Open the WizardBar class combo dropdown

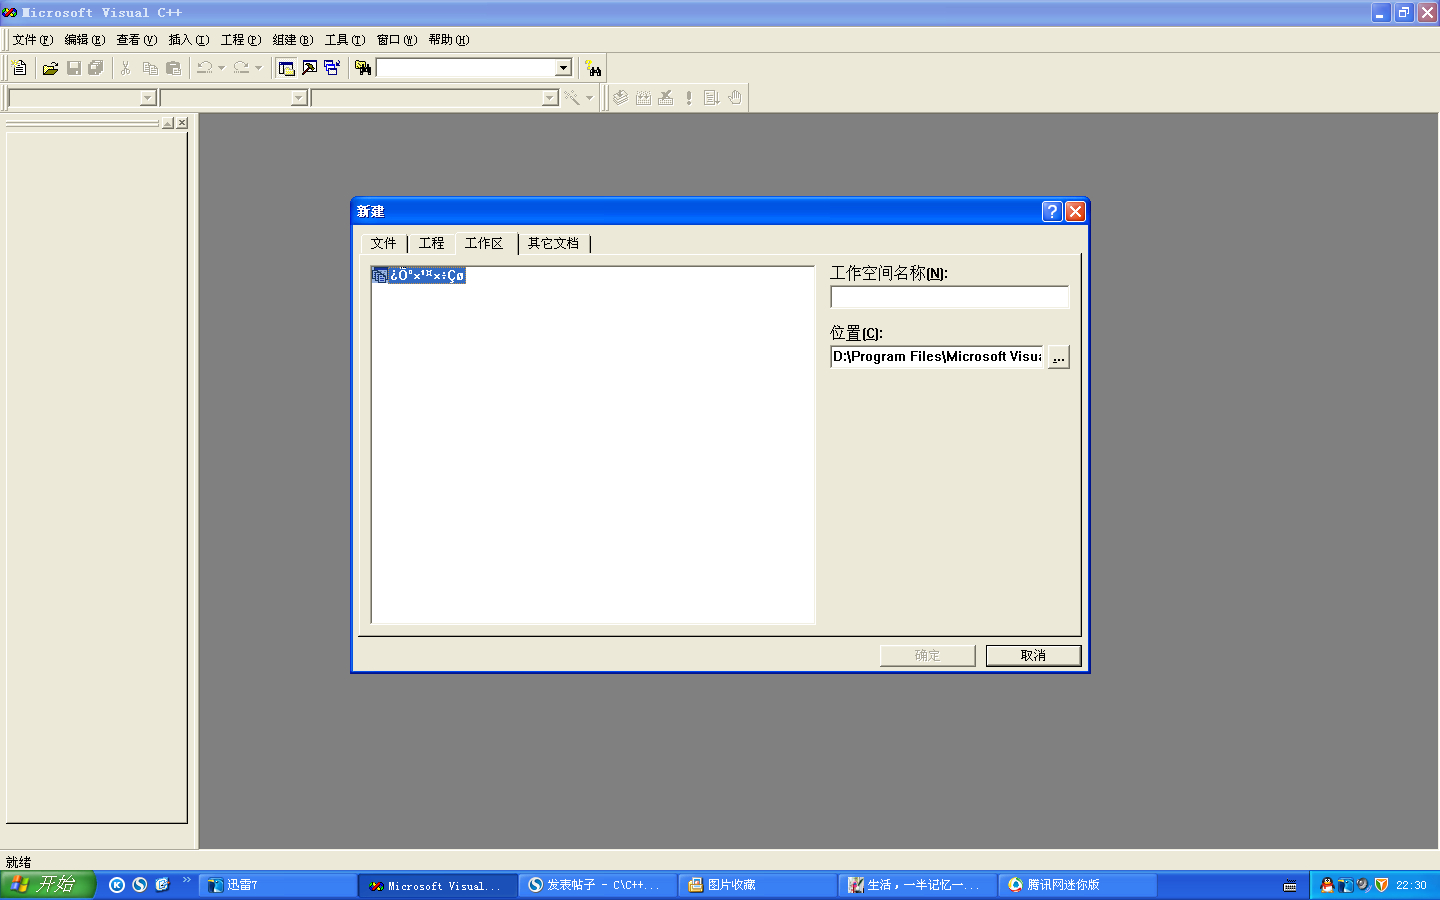148,98
